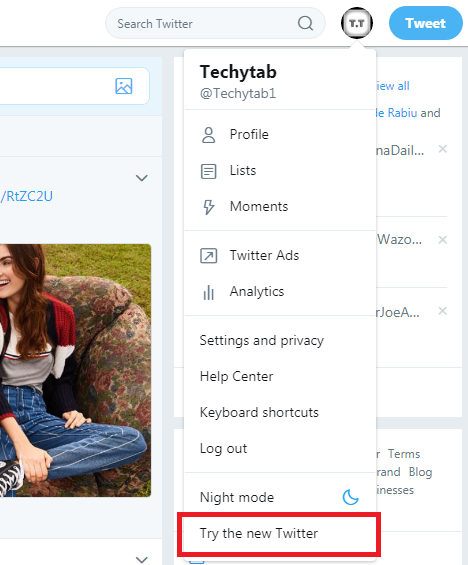This screenshot has width=468, height=565.
Task: Dismiss the naDail... follow suggestion
Action: [442, 148]
